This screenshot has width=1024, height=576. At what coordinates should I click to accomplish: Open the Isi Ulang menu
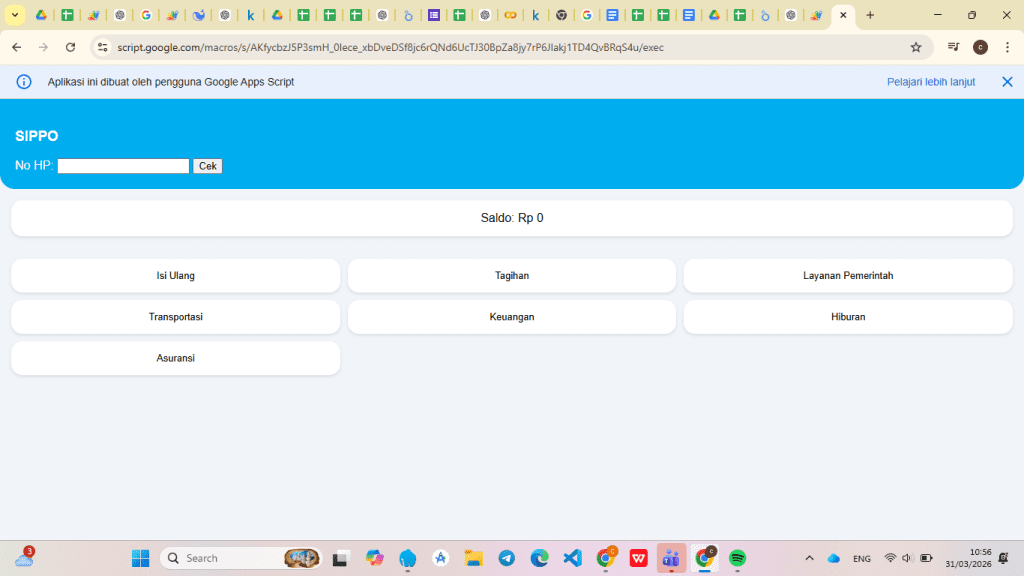175,276
